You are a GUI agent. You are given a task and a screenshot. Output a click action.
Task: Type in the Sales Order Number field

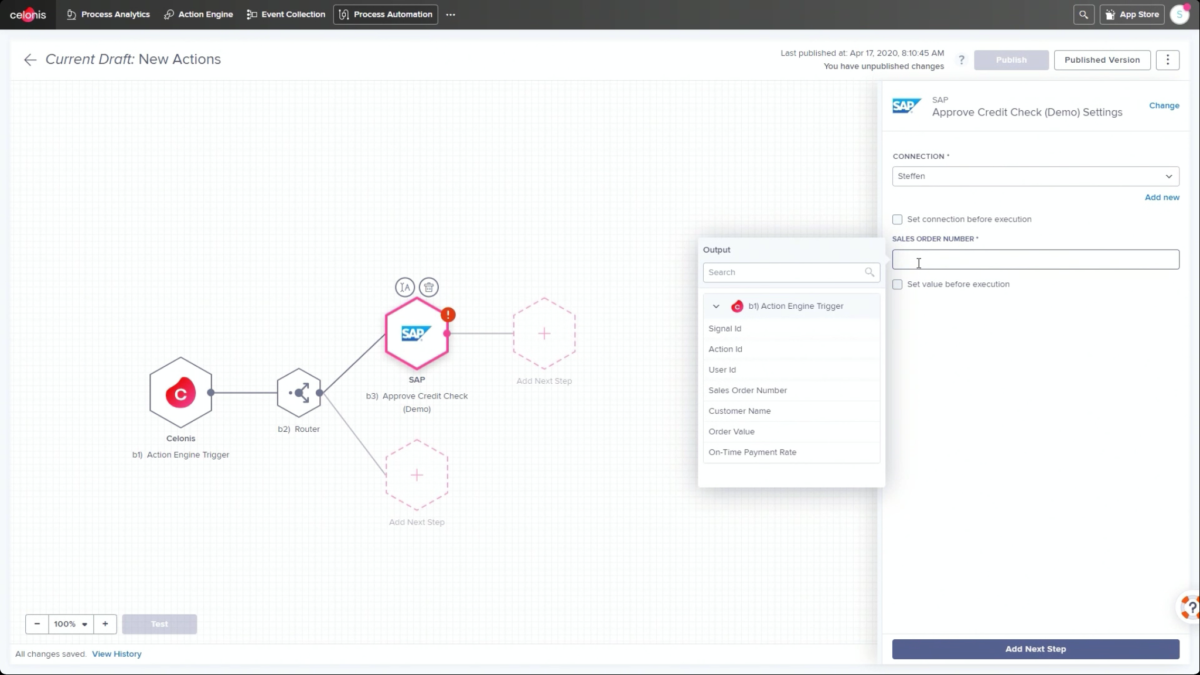click(1035, 259)
